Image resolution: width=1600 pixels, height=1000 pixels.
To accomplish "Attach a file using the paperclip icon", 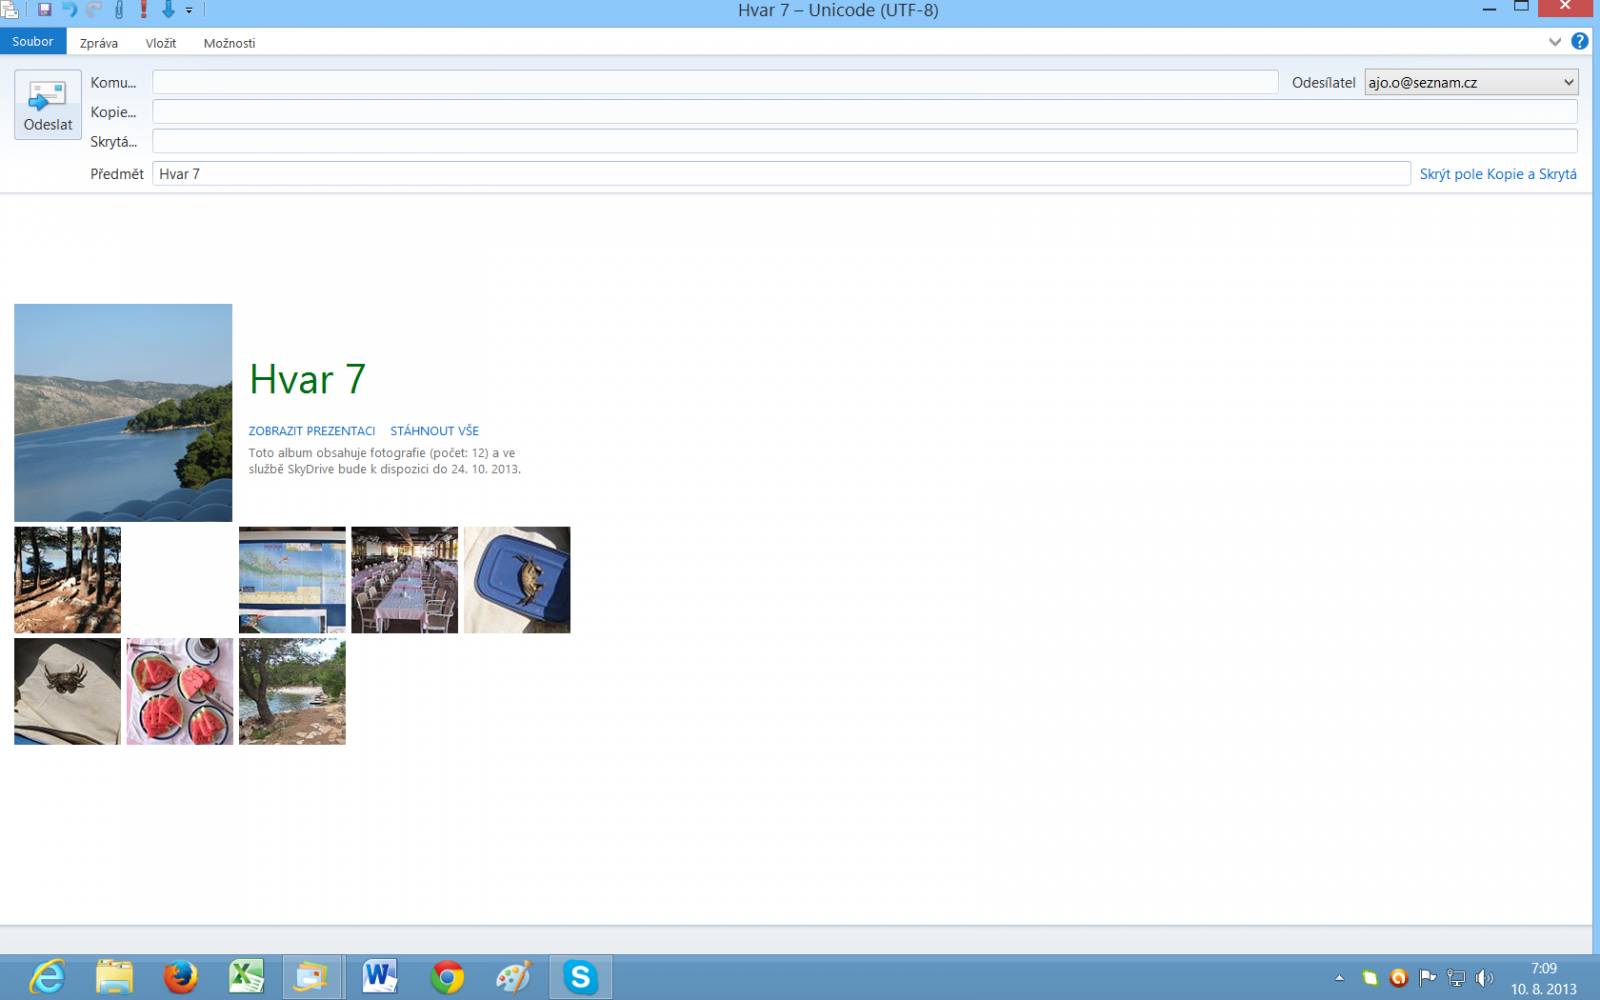I will click(119, 10).
